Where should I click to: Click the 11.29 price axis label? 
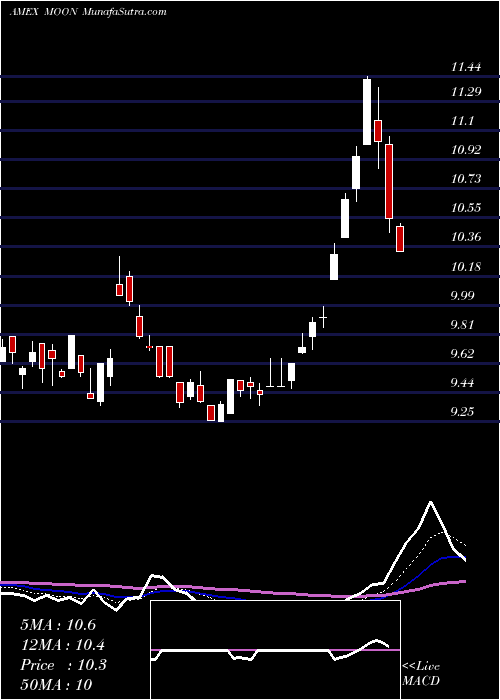[466, 92]
